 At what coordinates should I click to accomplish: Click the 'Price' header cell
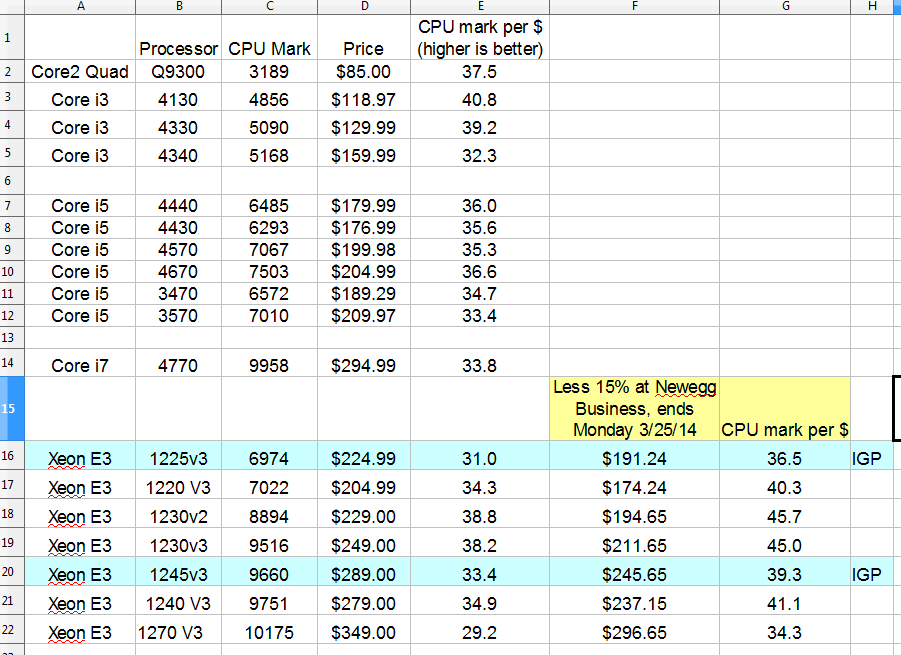[364, 37]
